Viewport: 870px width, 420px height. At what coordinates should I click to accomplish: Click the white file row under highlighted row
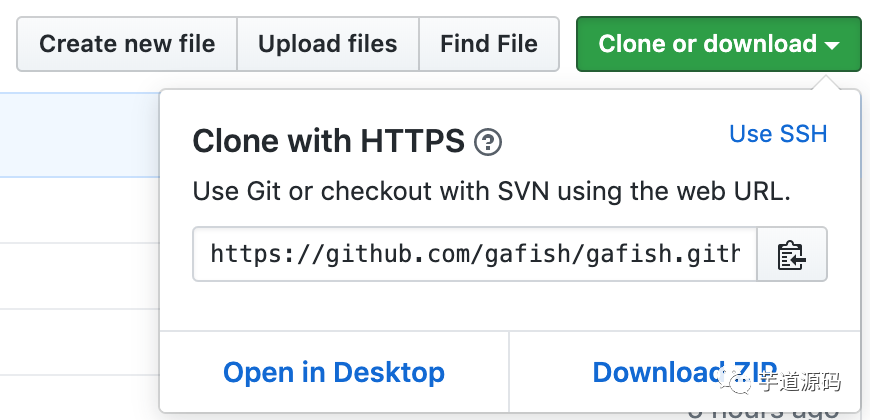click(78, 210)
